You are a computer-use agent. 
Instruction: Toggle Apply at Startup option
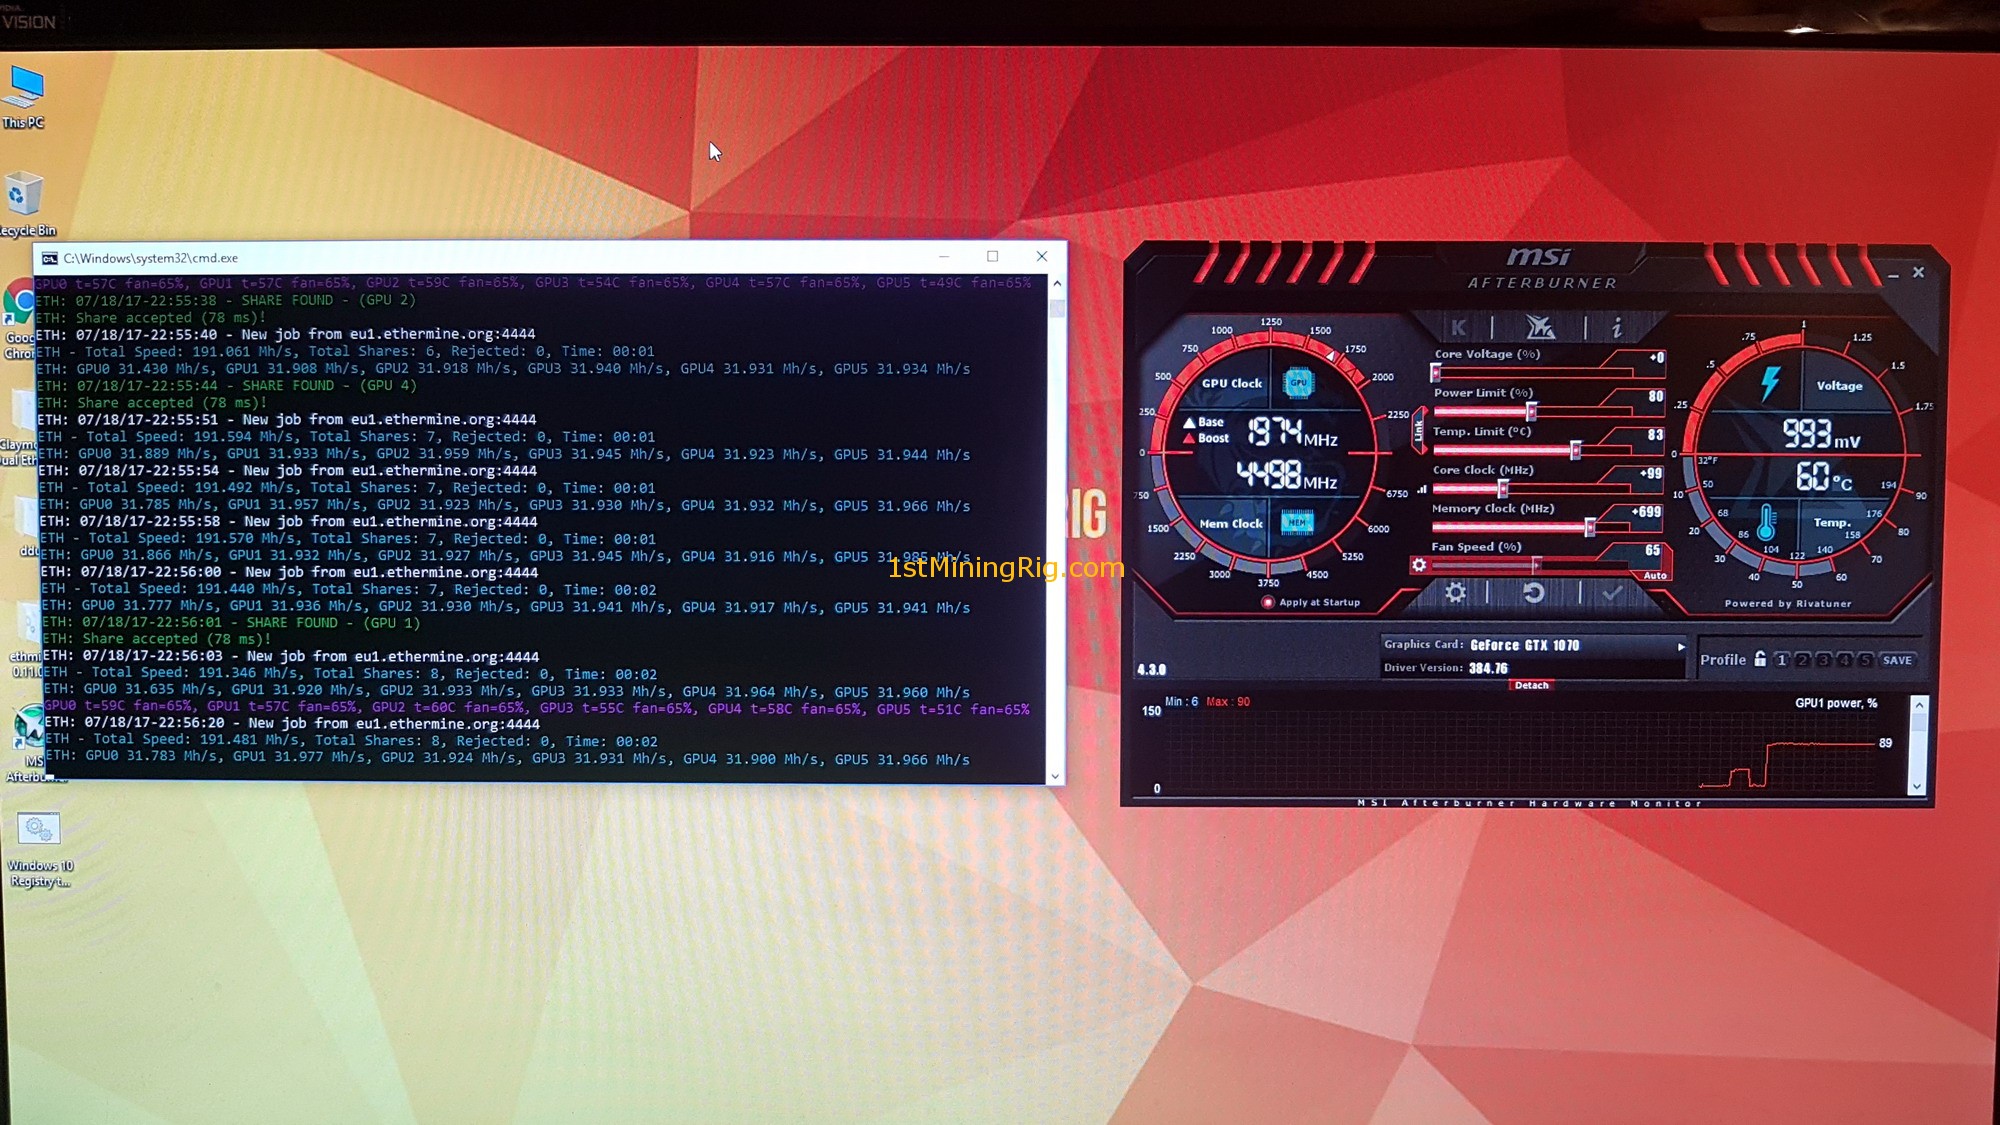1311,602
